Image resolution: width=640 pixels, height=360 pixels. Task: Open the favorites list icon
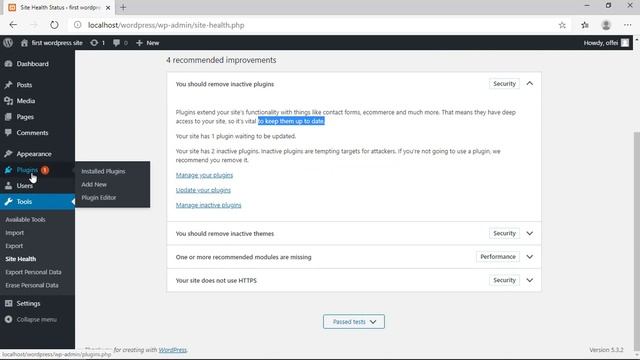(584, 25)
